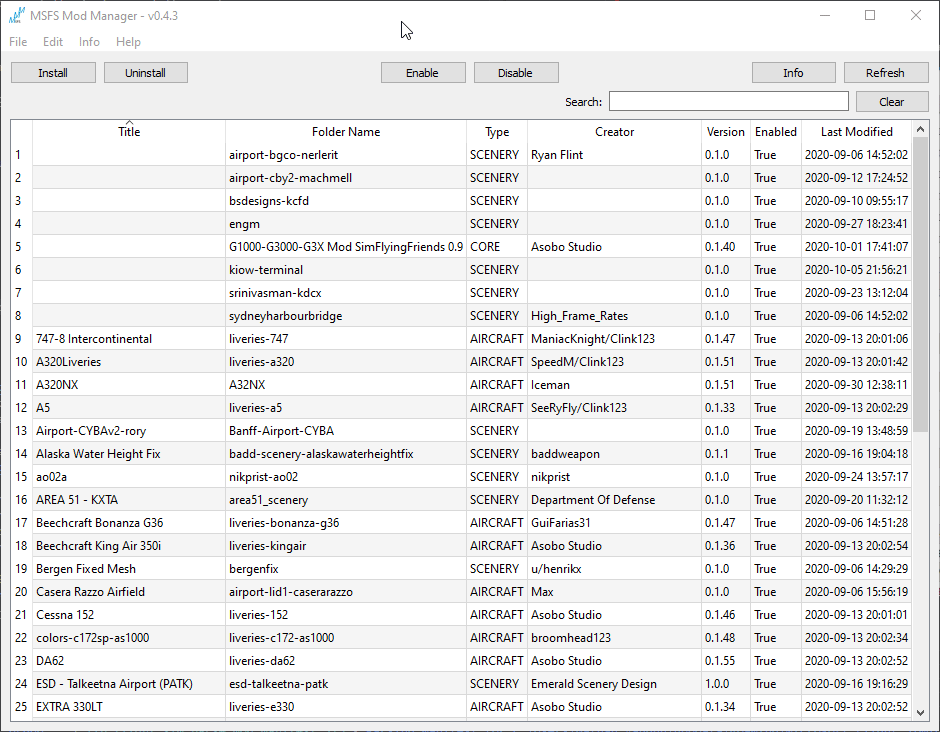Select the Beechcraft Bonanza G36 title
The image size is (940, 732).
point(129,522)
